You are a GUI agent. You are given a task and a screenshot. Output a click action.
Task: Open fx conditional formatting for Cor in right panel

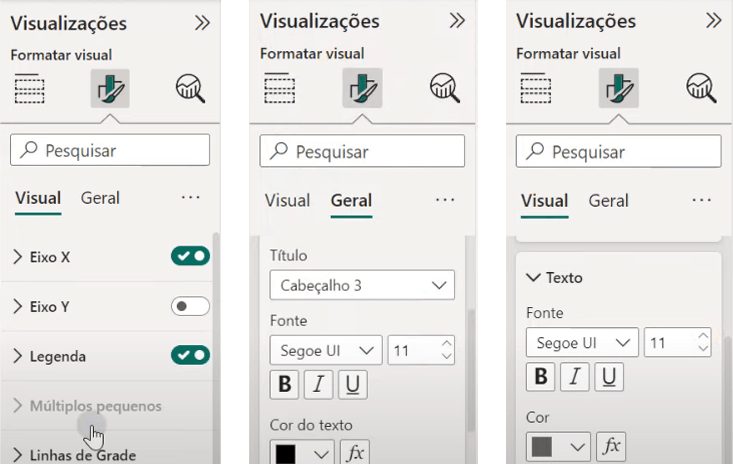tap(611, 446)
